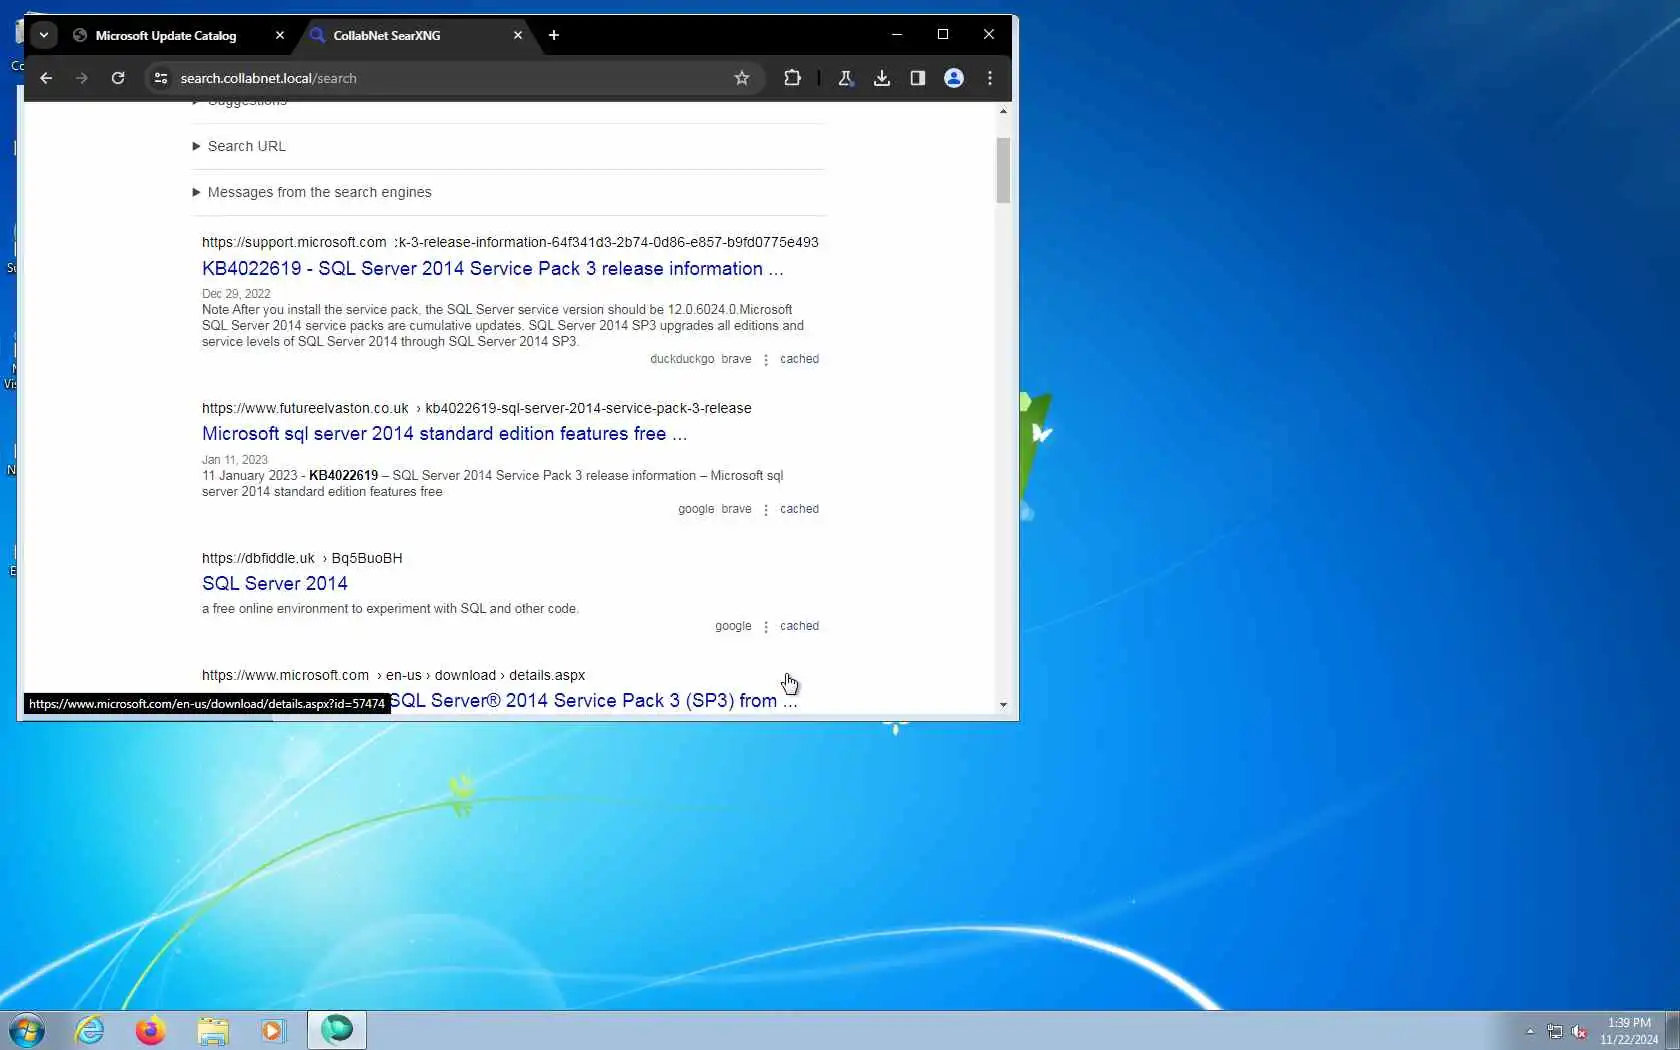Open the browser three-dot menu
The height and width of the screenshot is (1050, 1680).
pos(990,78)
